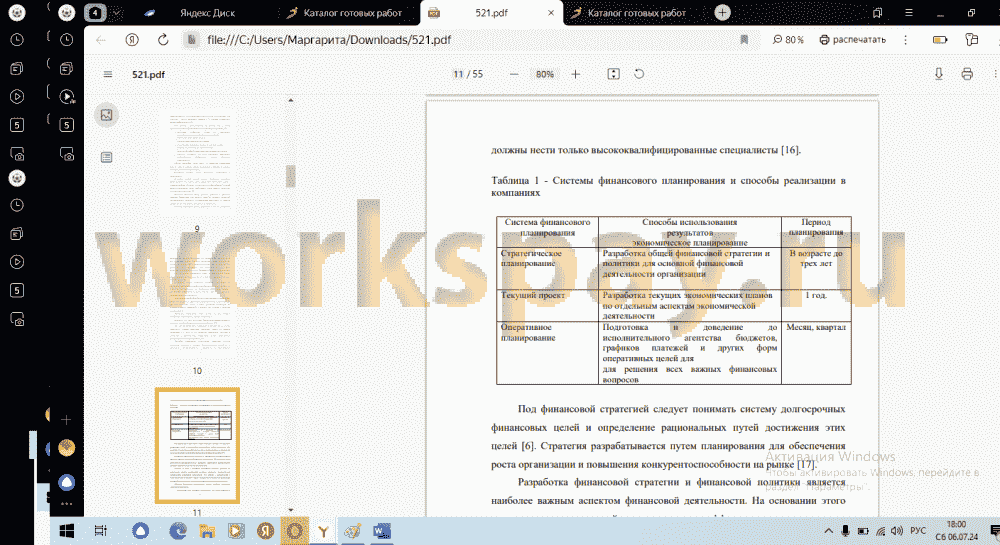Image resolution: width=1000 pixels, height=545 pixels.
Task: Click the thumbnail scrollbar up arrow
Action: [291, 100]
